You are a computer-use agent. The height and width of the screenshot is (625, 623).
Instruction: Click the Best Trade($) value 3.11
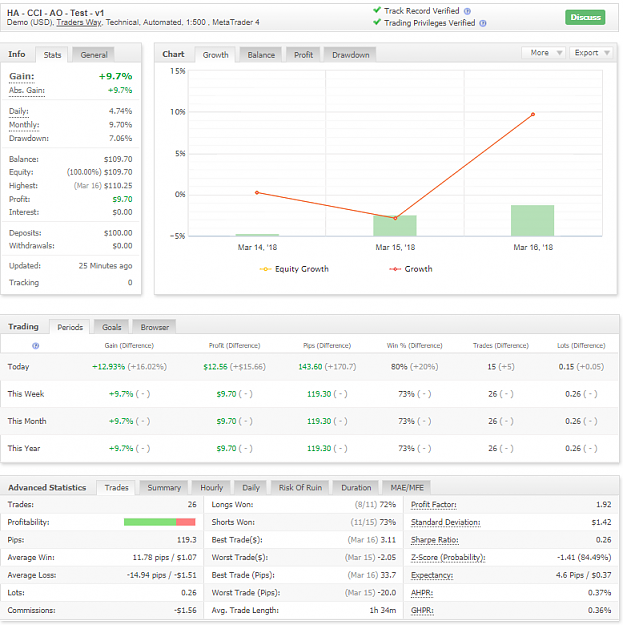click(388, 540)
